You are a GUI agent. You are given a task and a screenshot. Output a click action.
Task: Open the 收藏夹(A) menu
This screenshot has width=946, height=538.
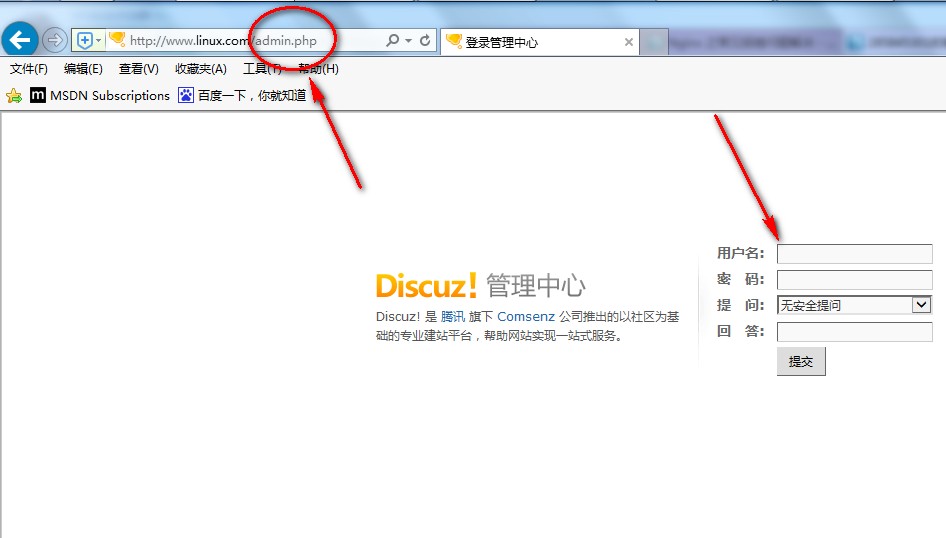click(201, 69)
